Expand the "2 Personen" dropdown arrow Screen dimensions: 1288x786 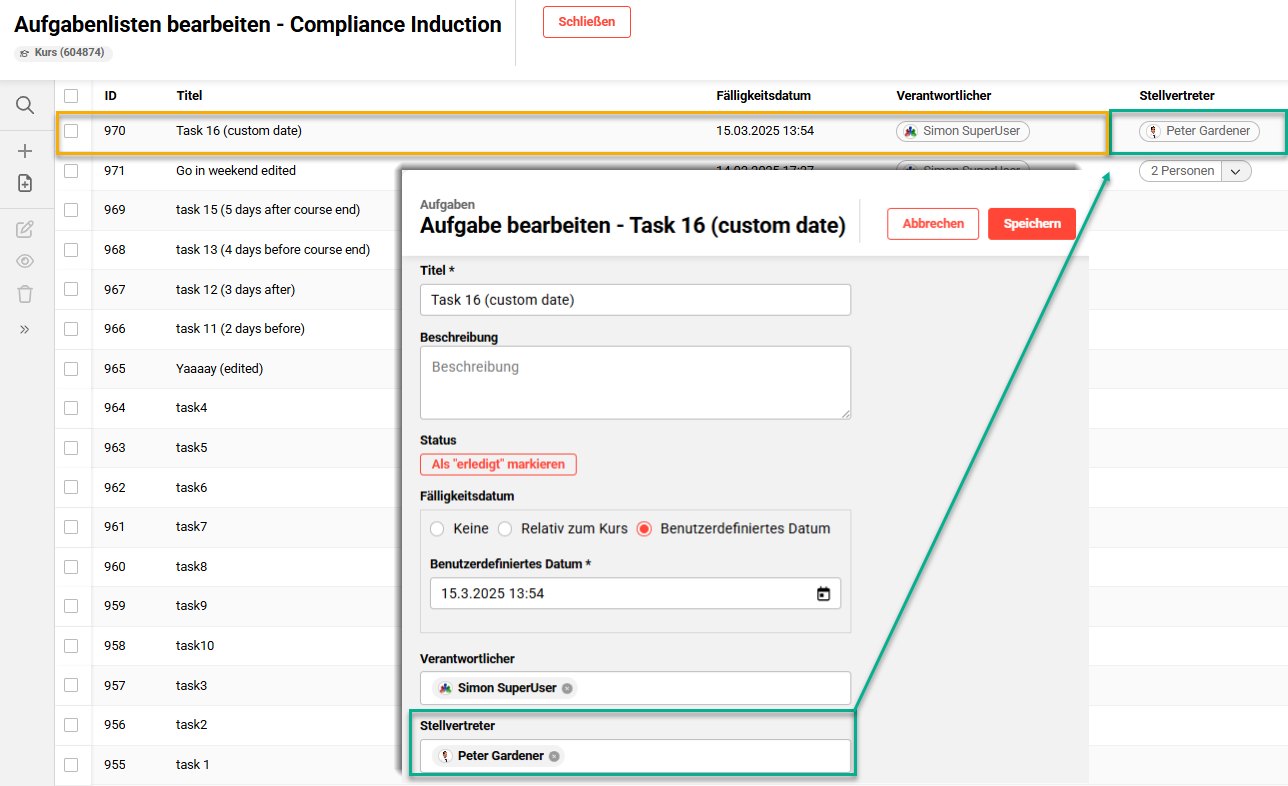pyautogui.click(x=1236, y=171)
